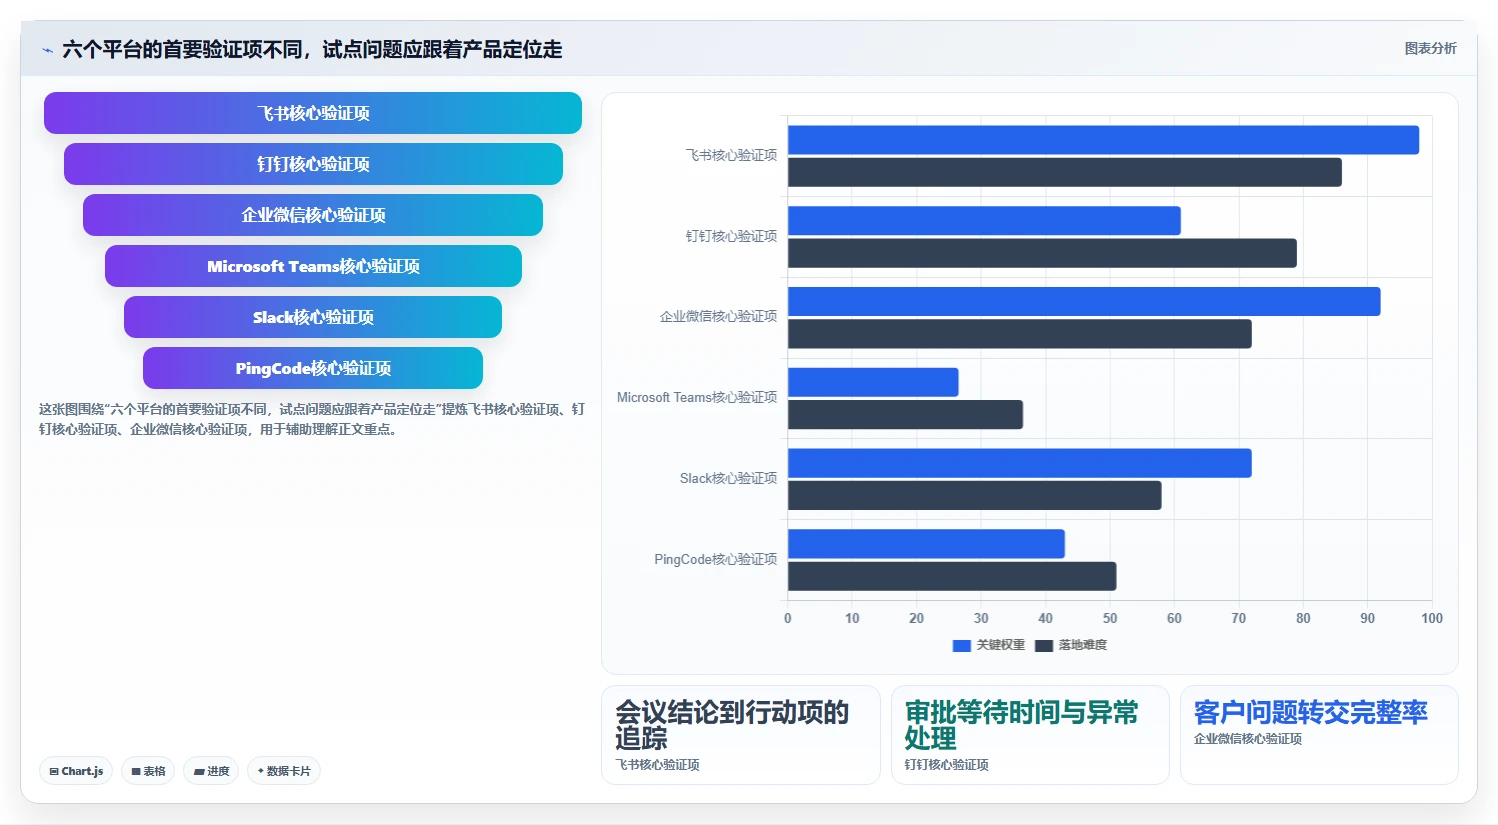Click the description paragraph starting 这张图围绕
Image resolution: width=1498 pixels, height=825 pixels.
(312, 419)
